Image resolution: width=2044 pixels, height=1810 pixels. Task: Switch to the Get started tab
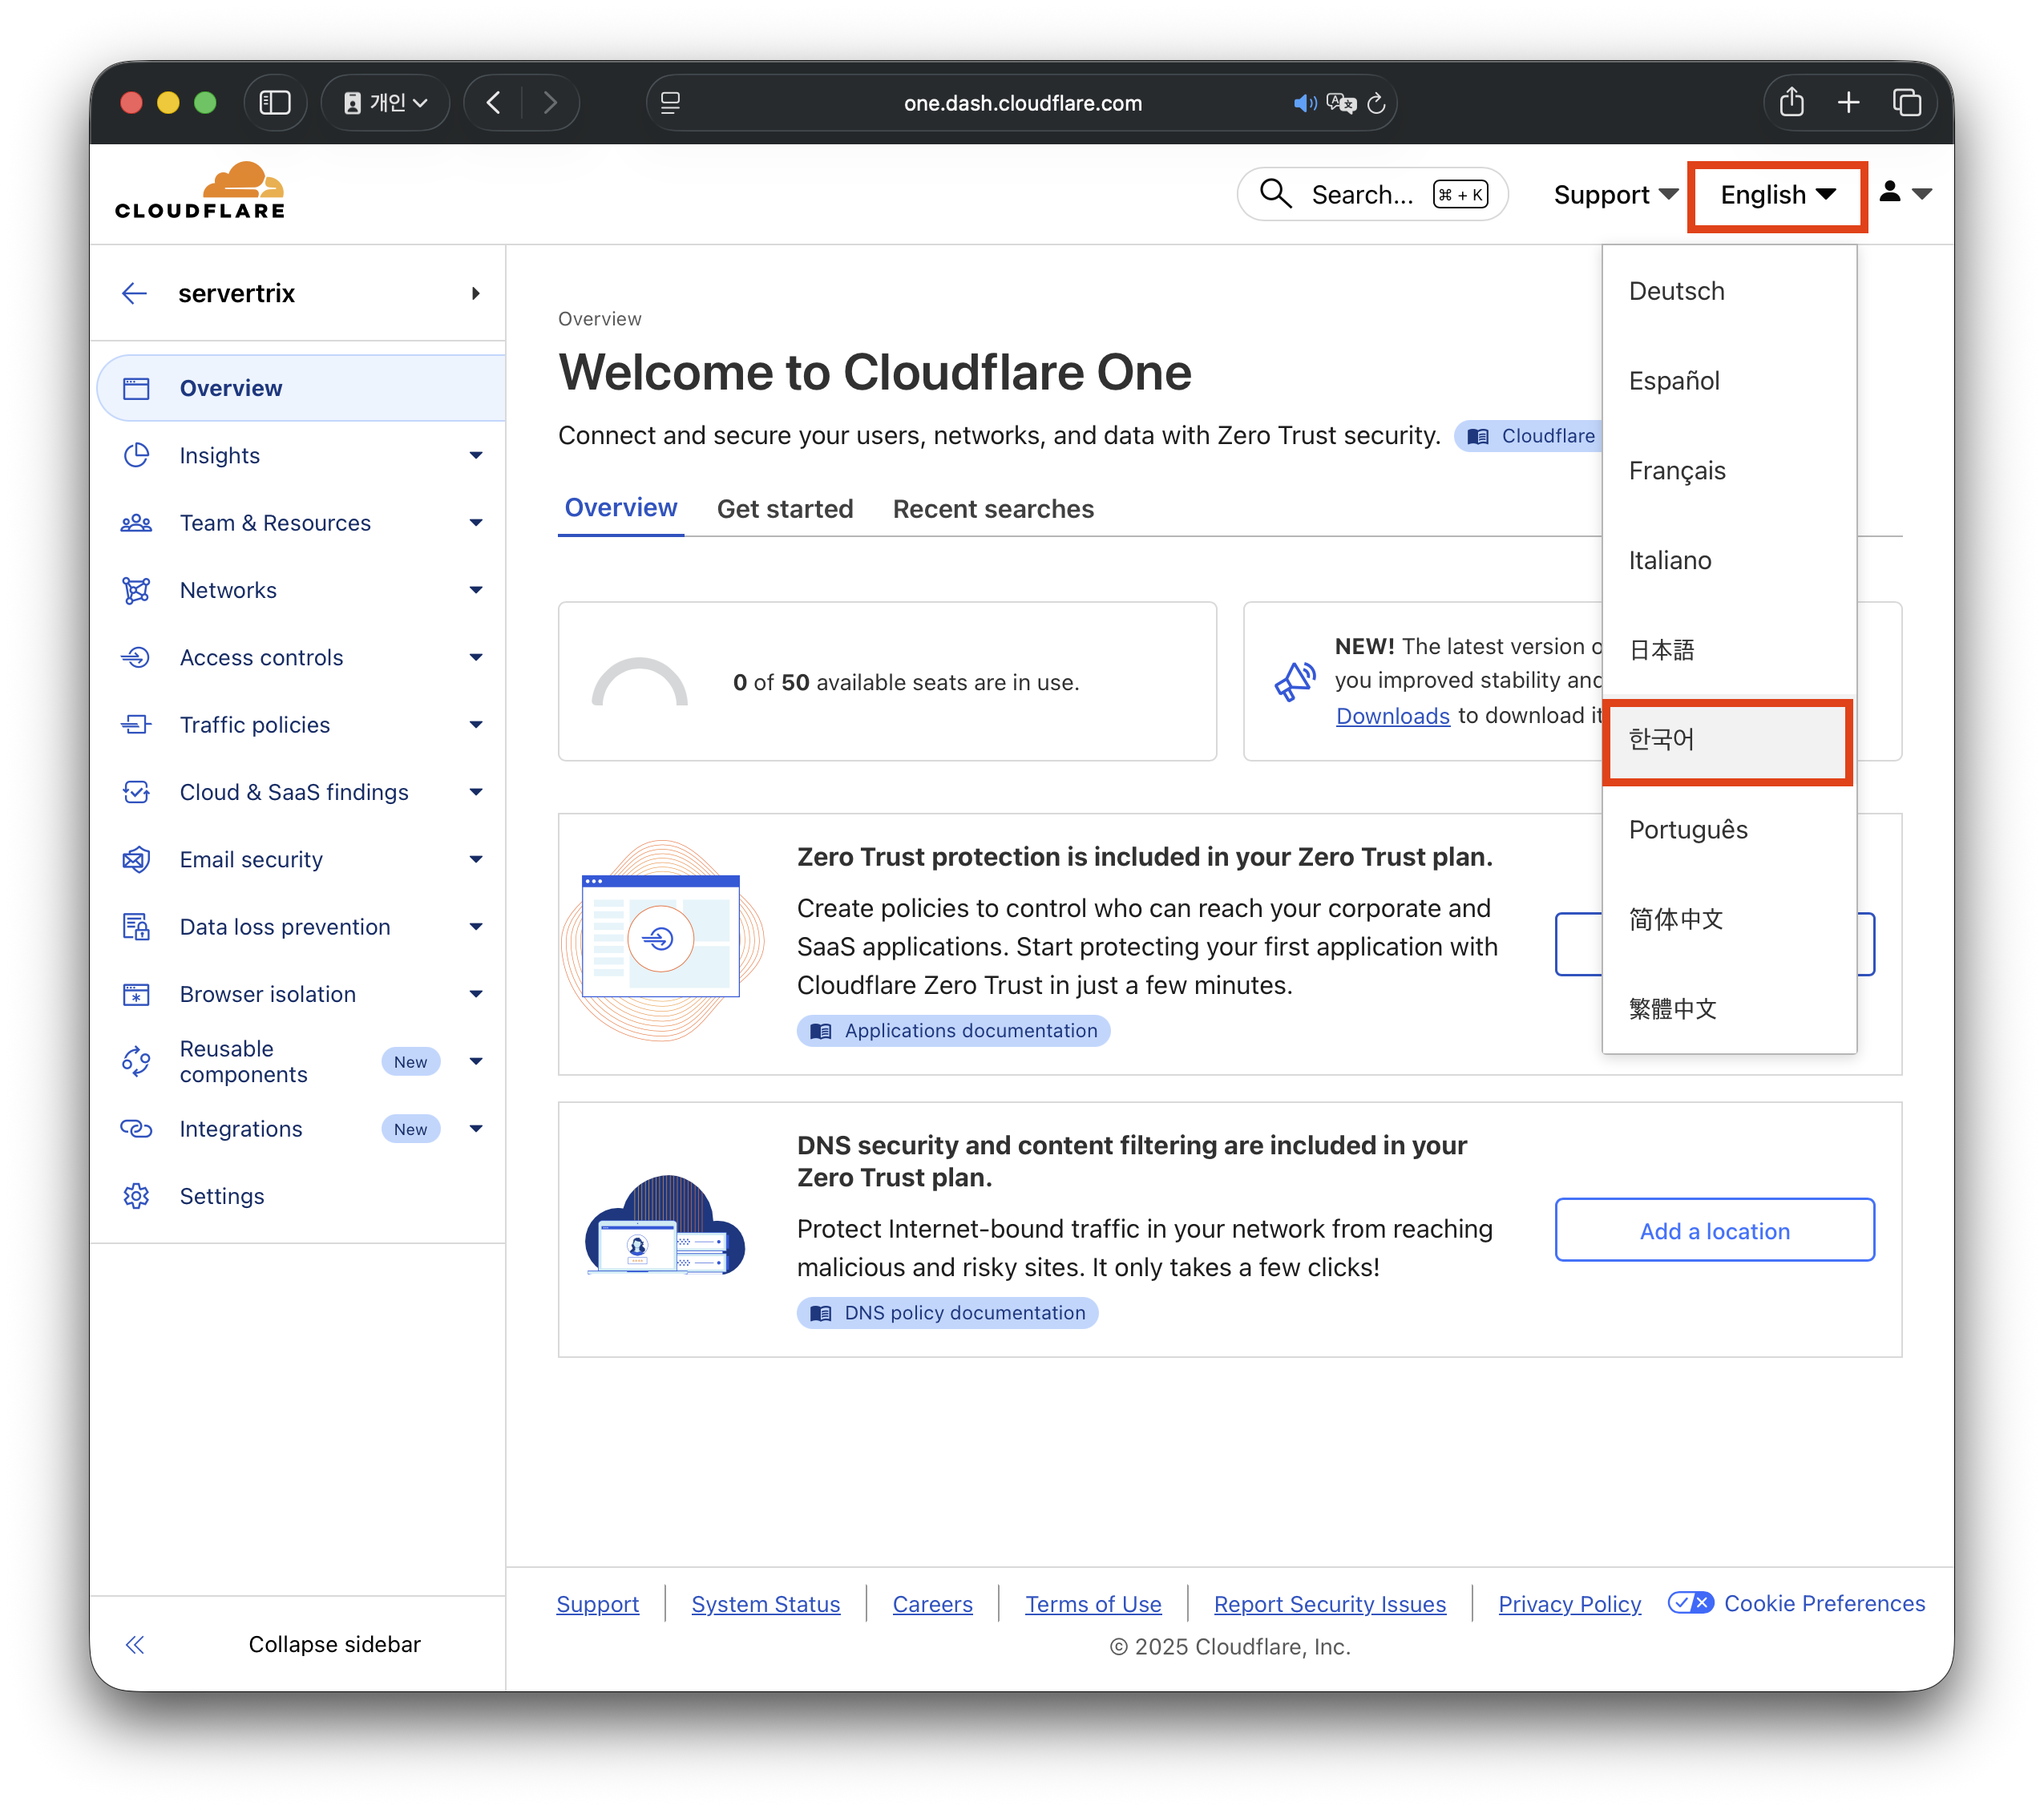(784, 509)
